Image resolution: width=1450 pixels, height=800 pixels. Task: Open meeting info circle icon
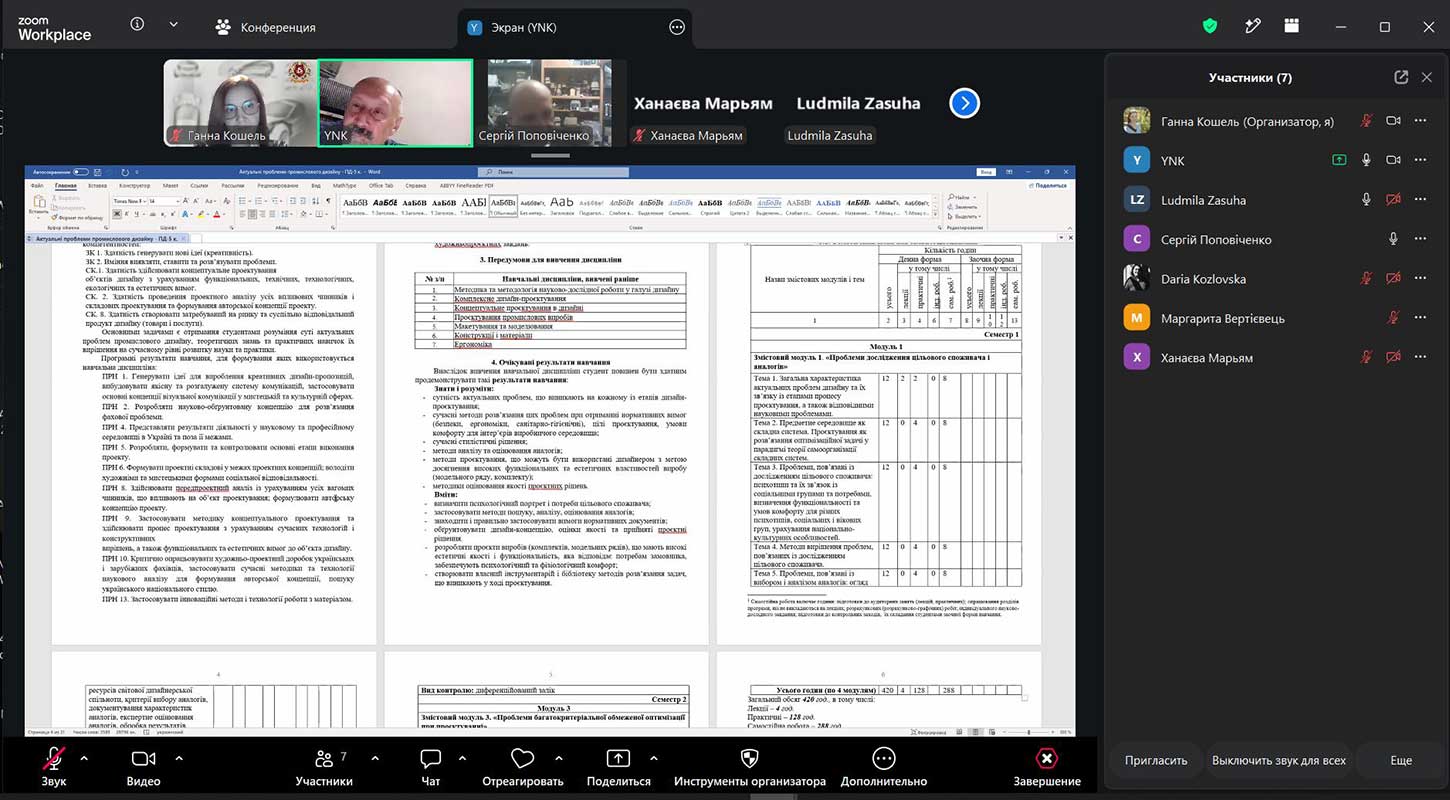[137, 24]
